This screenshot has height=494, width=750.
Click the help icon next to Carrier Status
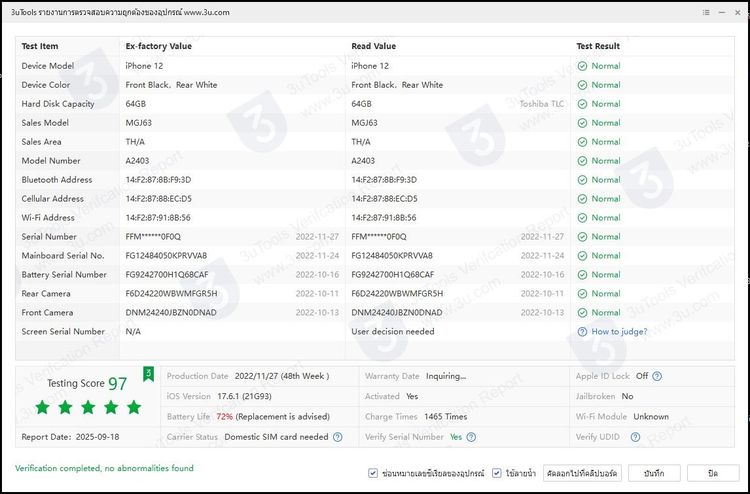pyautogui.click(x=338, y=437)
